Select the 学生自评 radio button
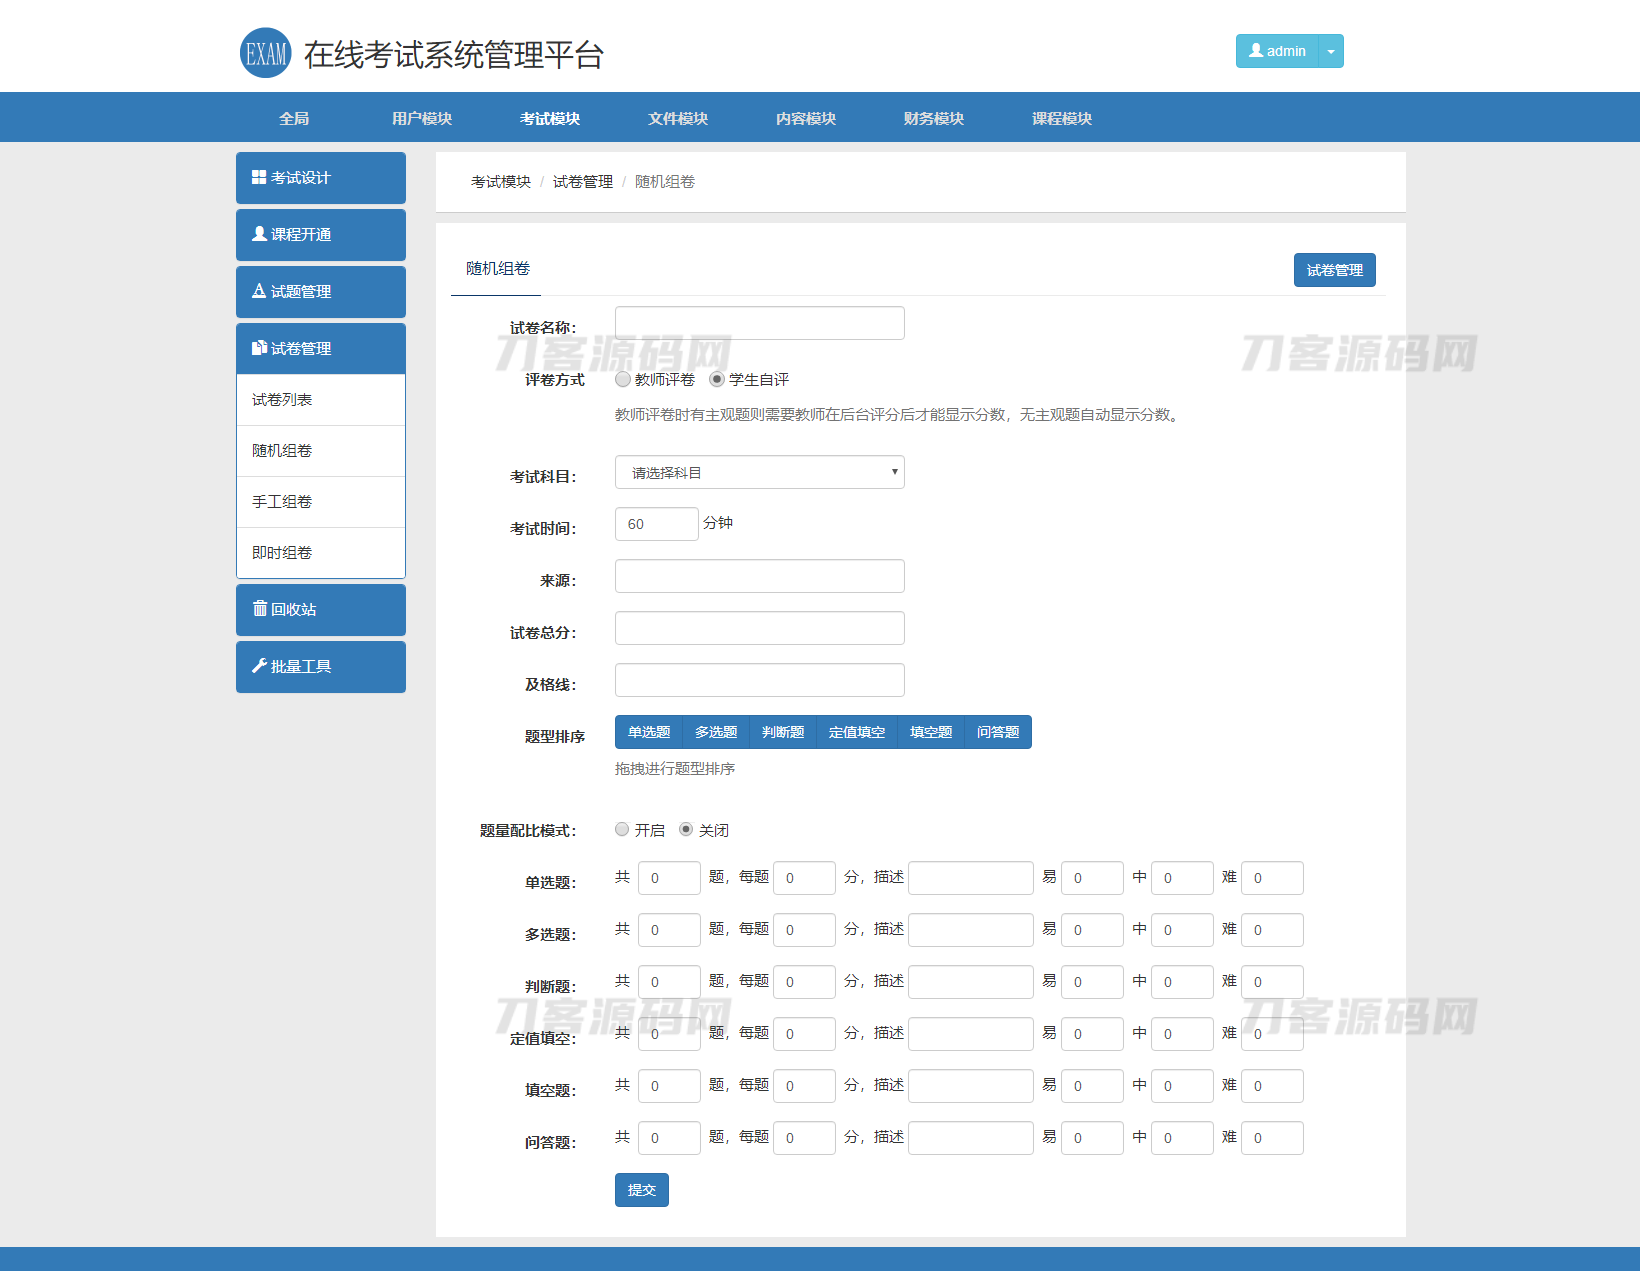 point(717,379)
